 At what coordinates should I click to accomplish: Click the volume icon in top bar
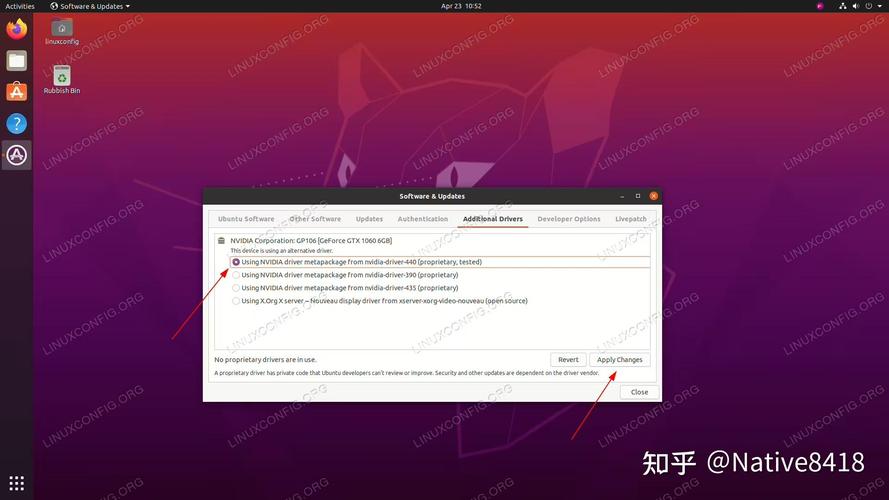tap(856, 6)
